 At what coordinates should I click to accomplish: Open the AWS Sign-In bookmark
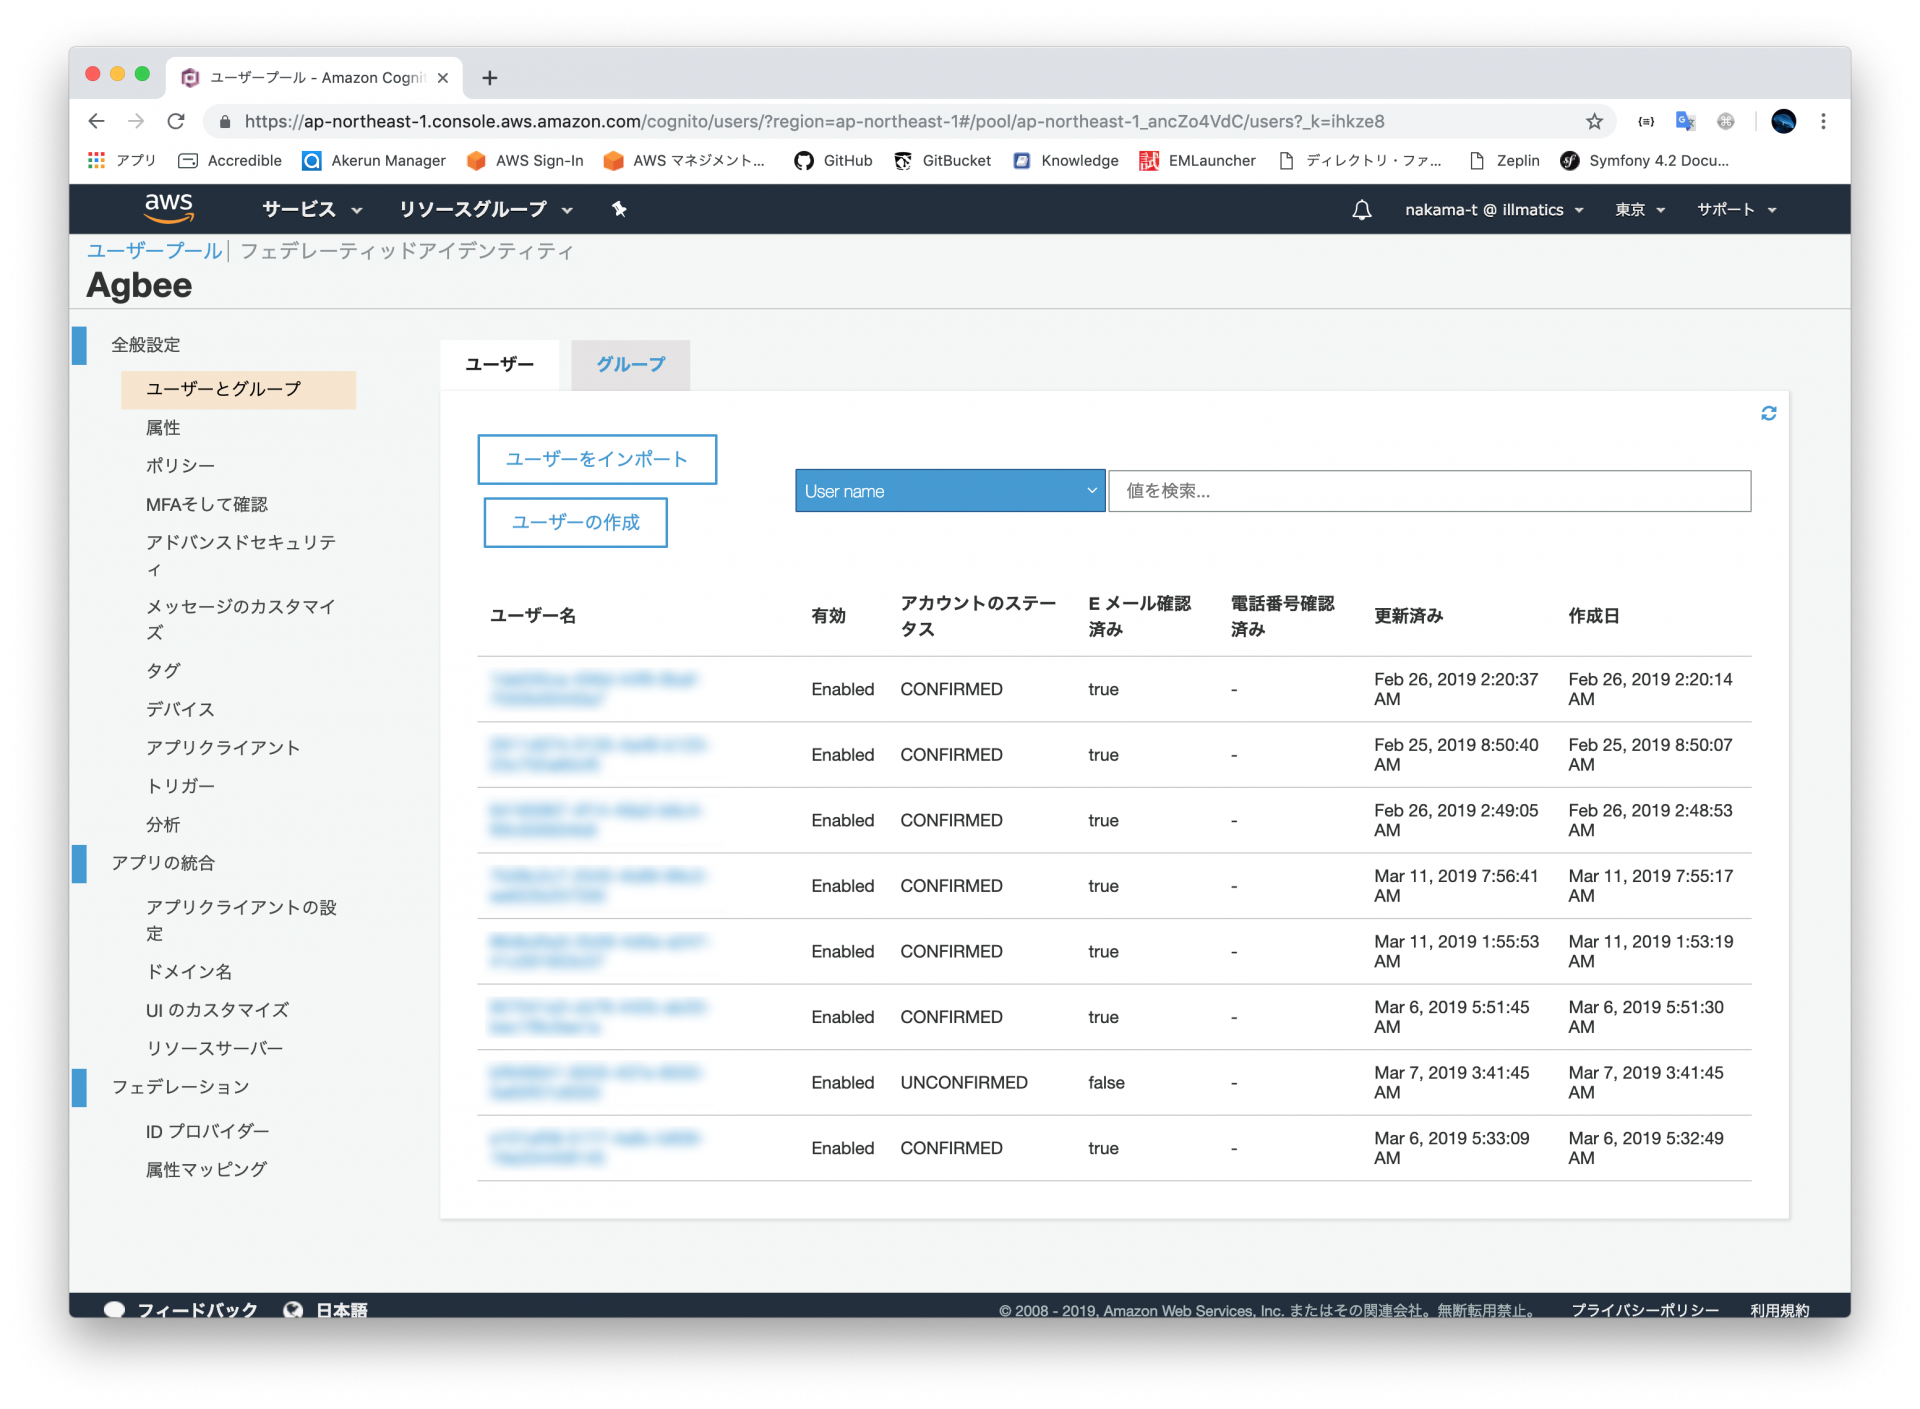click(525, 160)
